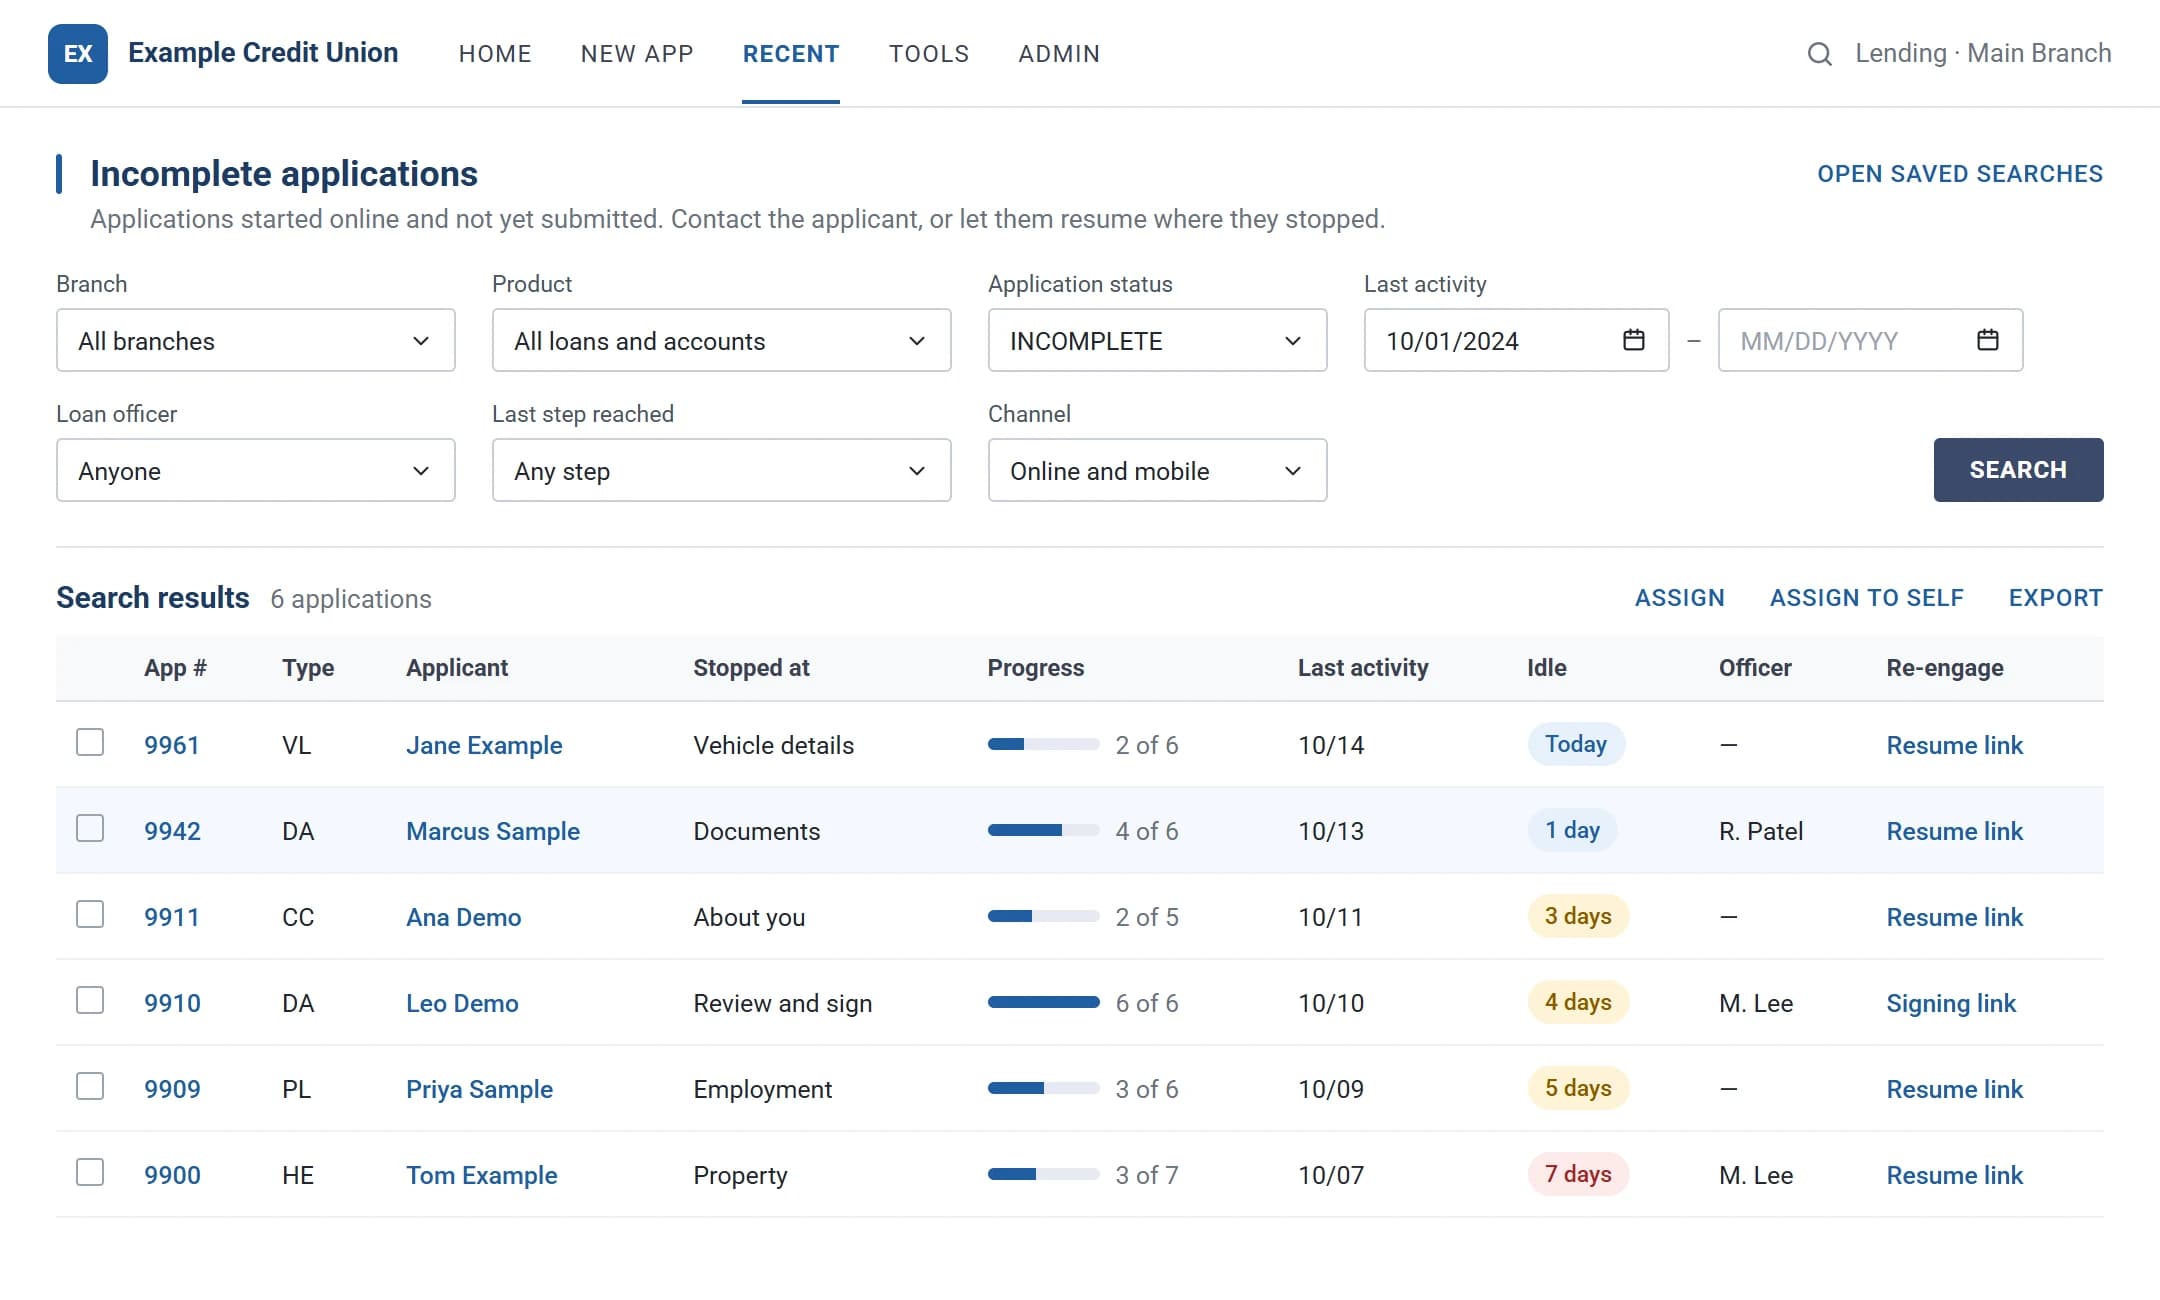
Task: Click the Today idle badge
Action: click(1576, 744)
